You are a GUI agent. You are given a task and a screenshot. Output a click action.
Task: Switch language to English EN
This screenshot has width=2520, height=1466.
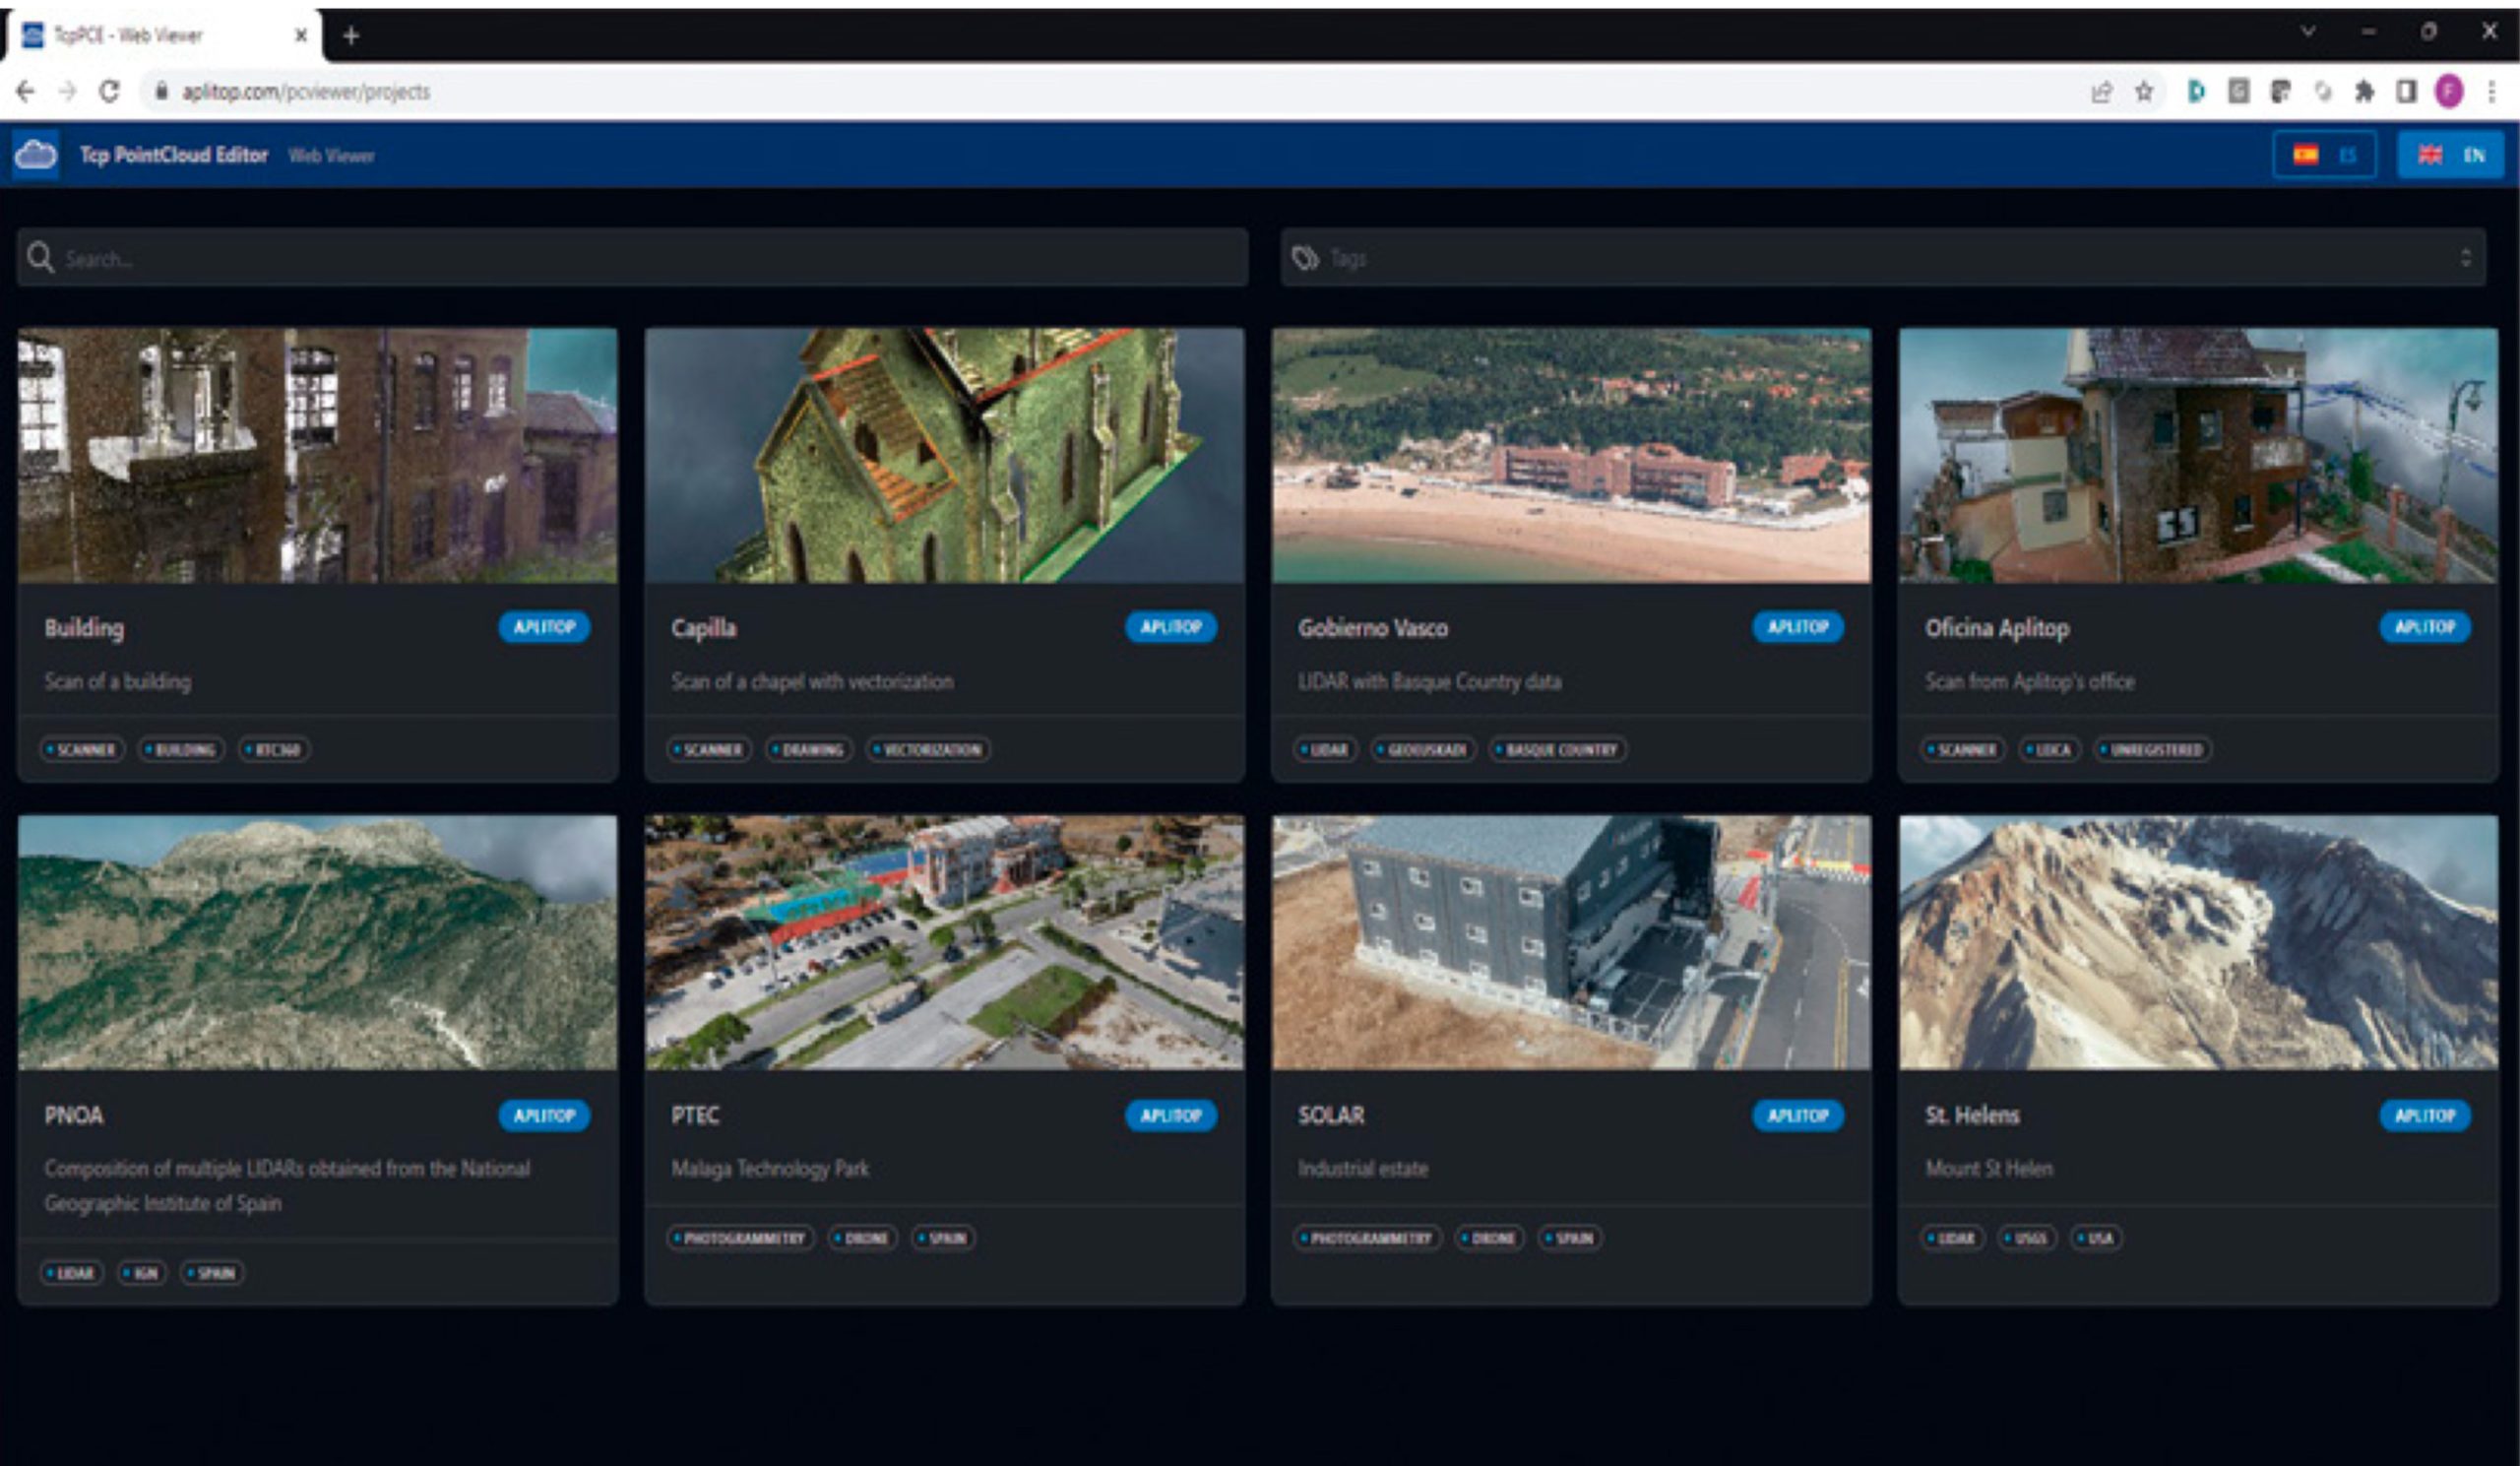[2450, 155]
